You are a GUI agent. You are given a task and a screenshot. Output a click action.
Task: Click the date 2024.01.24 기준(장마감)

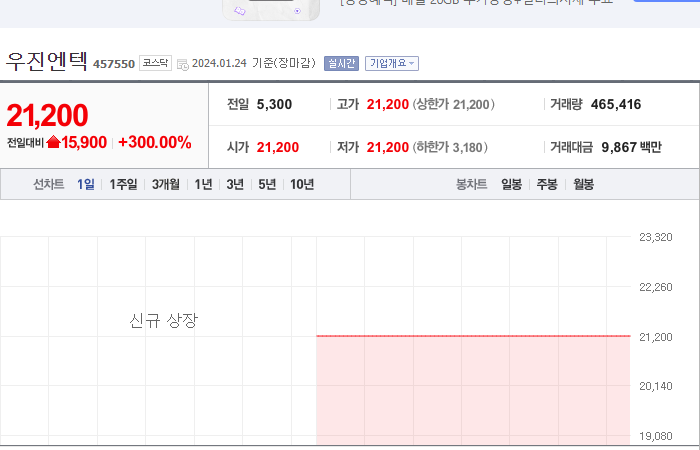click(x=254, y=63)
